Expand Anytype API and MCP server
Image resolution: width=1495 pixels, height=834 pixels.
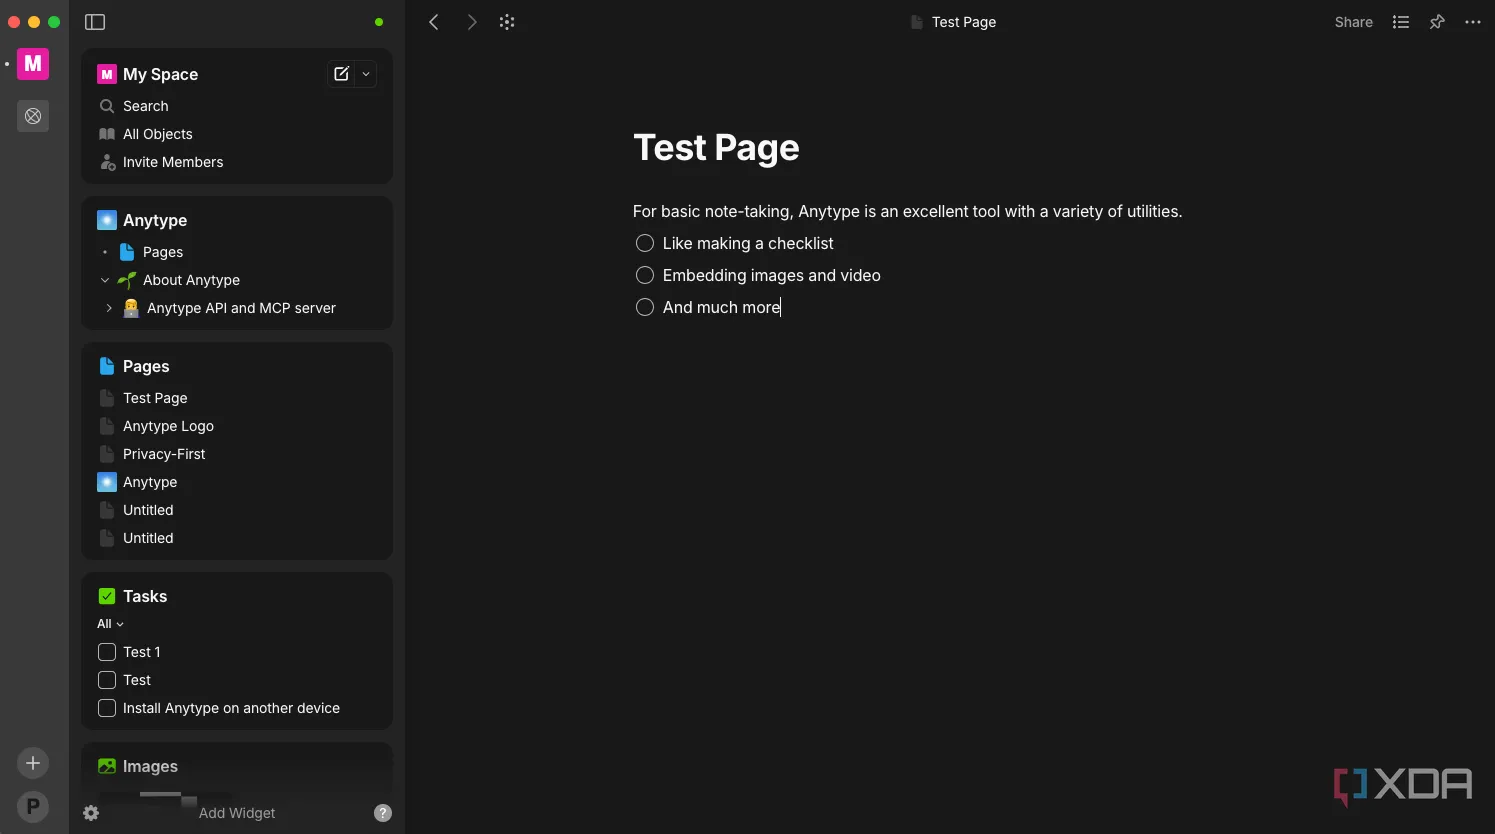click(109, 308)
